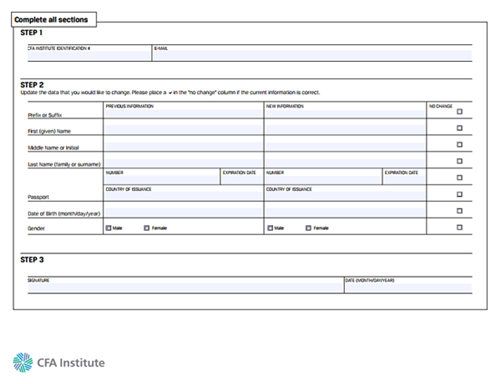Select Female under New Information
Image resolution: width=500 pixels, height=384 pixels.
(308, 228)
